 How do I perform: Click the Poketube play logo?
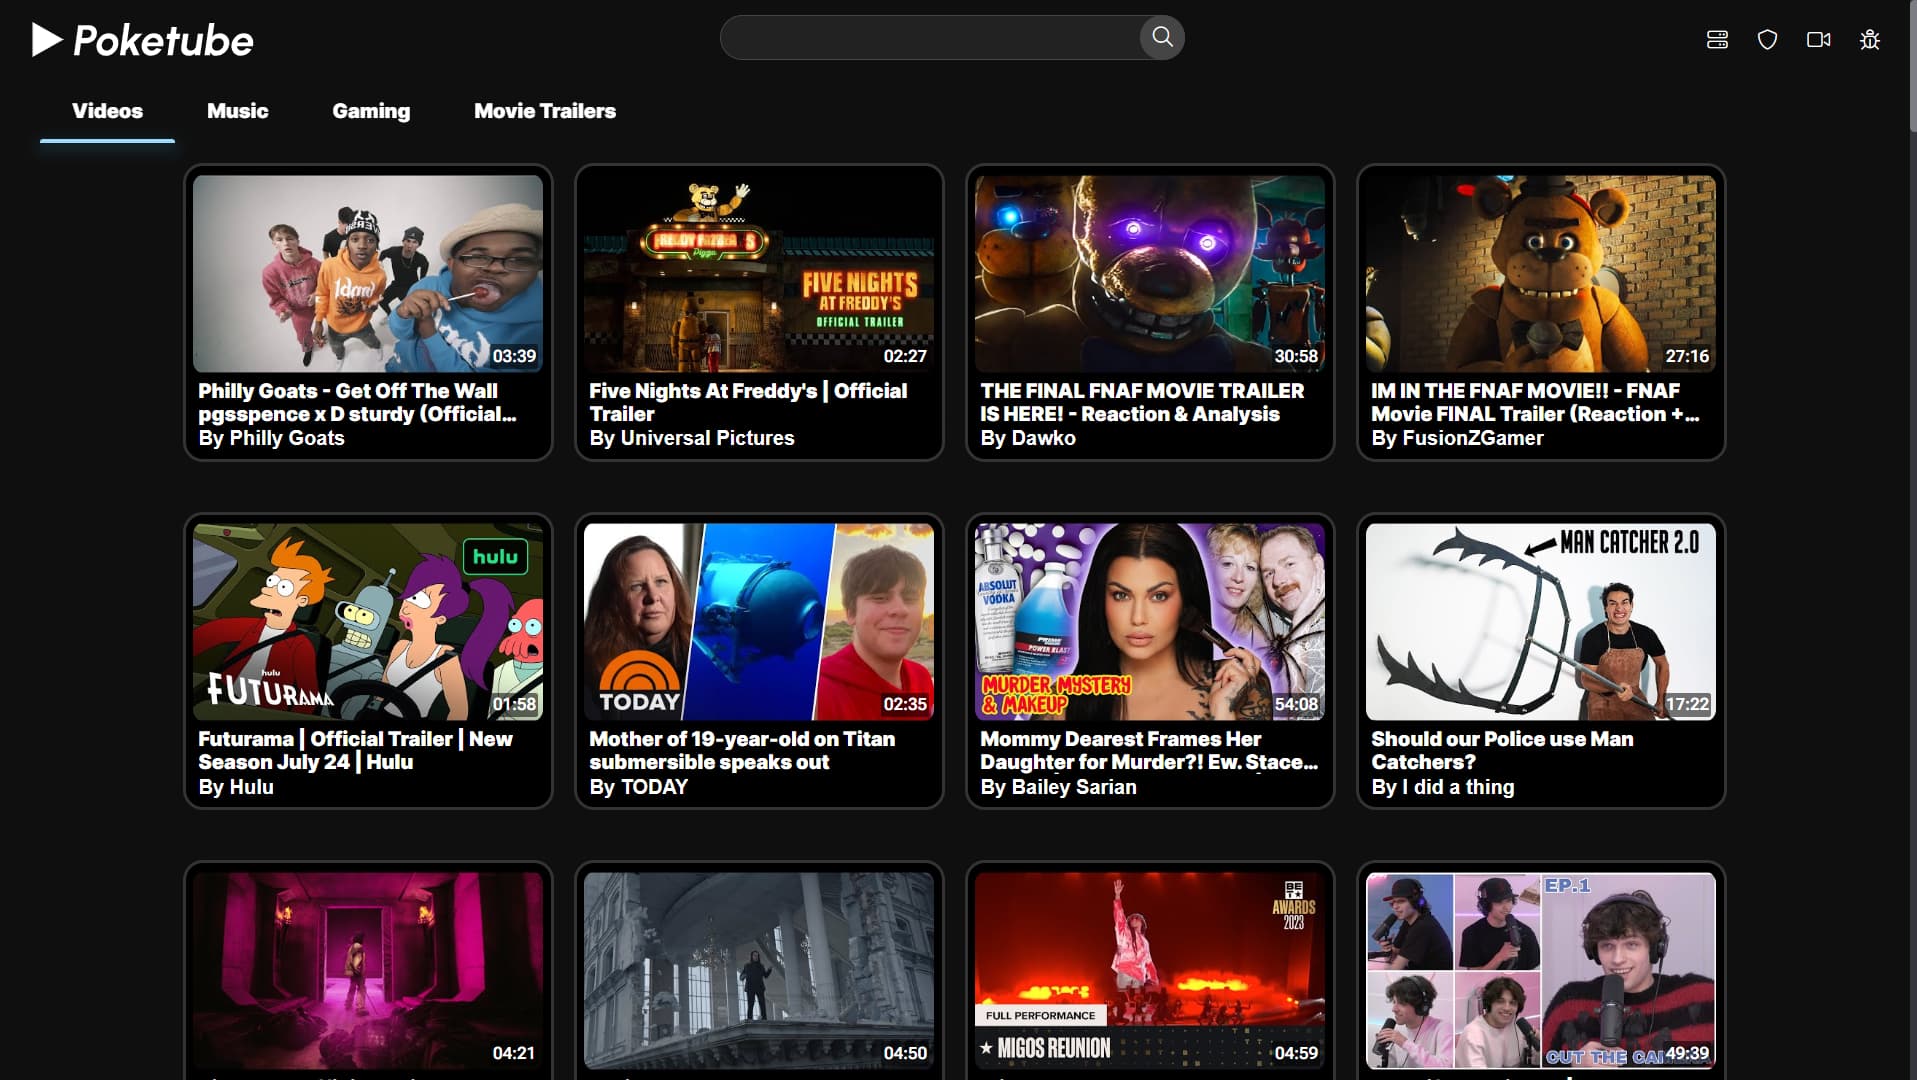(47, 40)
